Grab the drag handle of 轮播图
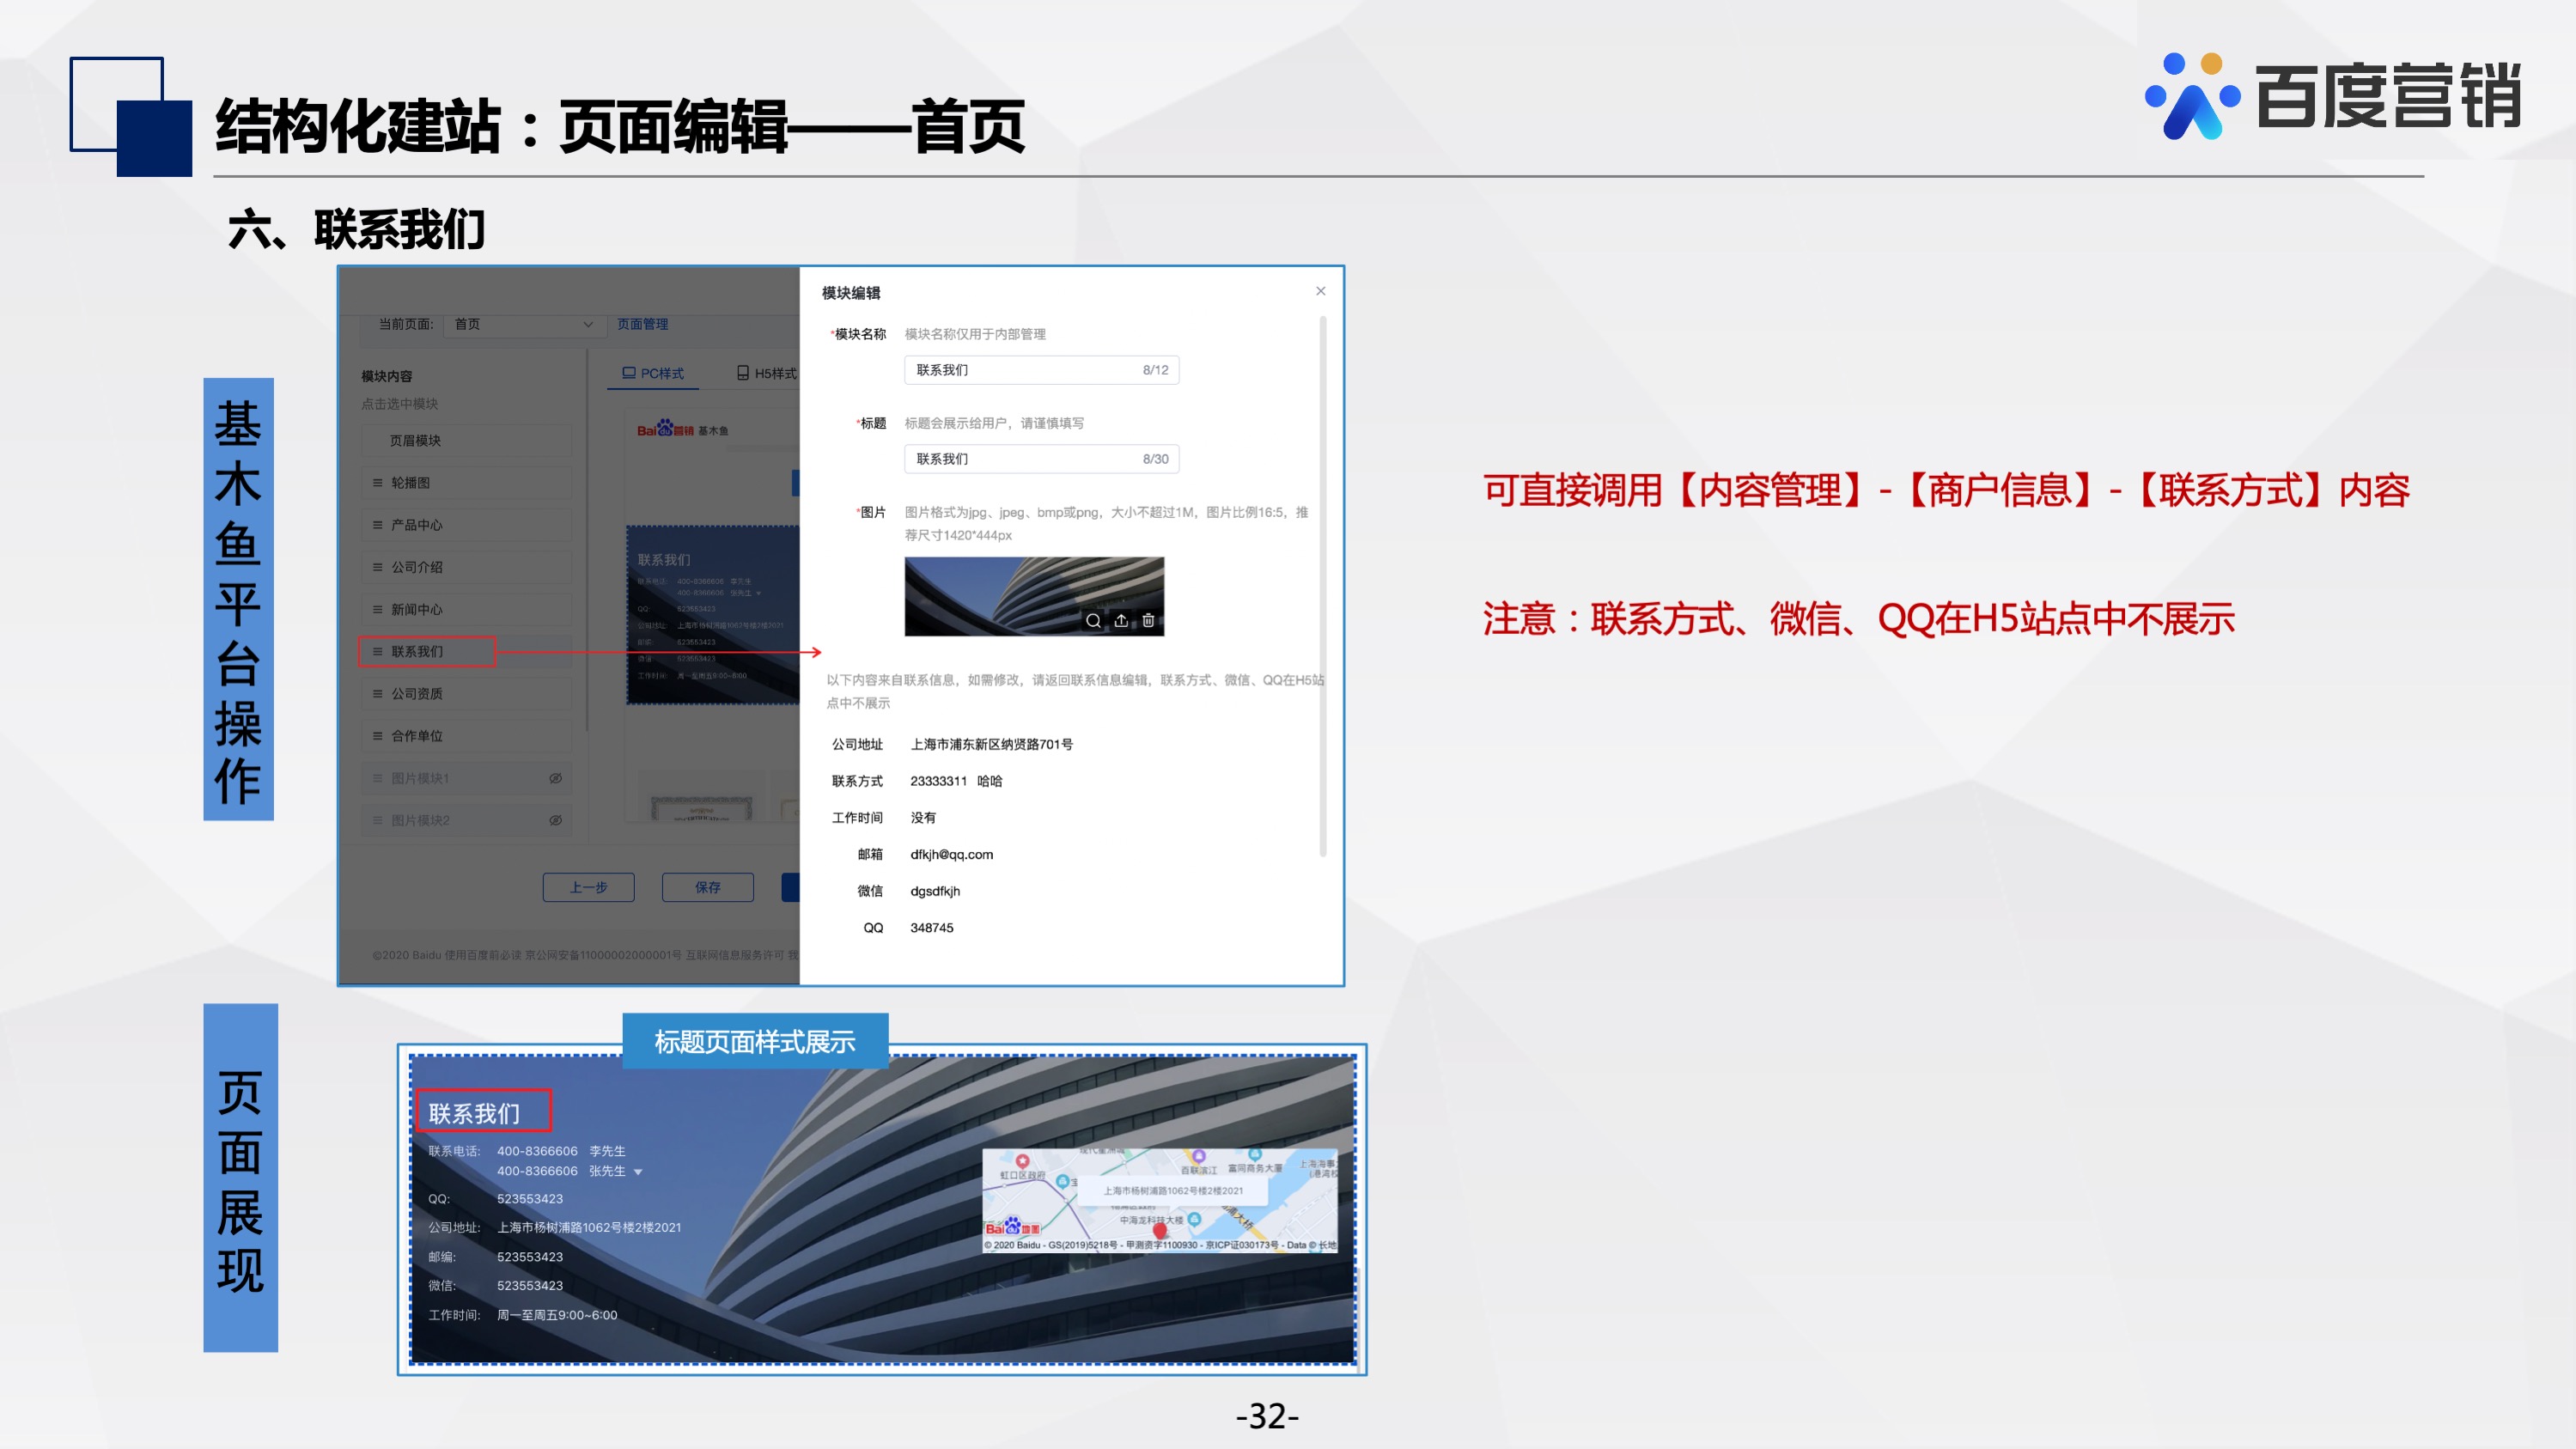2576x1449 pixels. (377, 483)
